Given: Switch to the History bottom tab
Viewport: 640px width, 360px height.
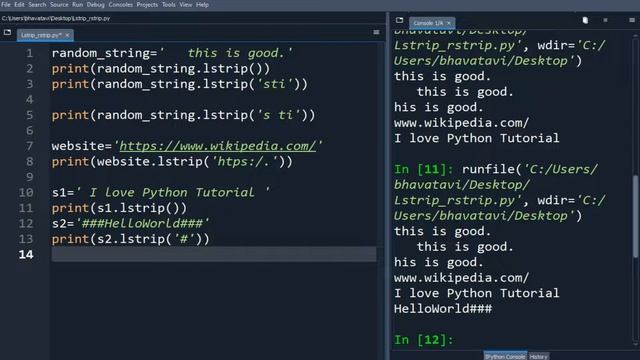Looking at the screenshot, I should [538, 356].
